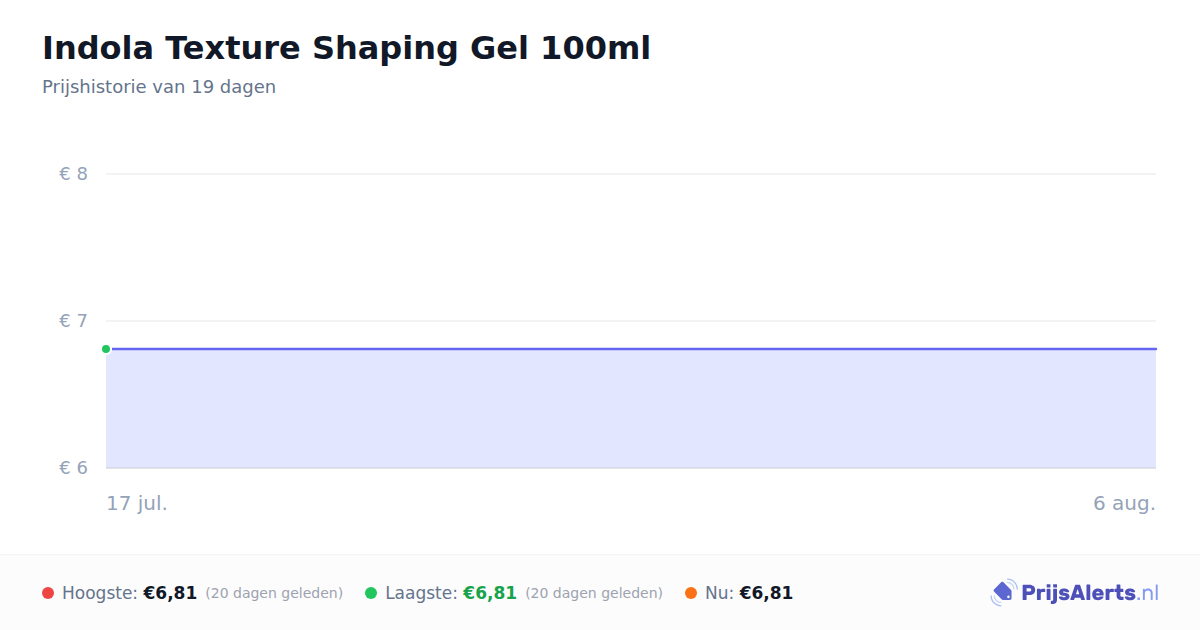Click the 17 jul. date label
1200x630 pixels.
137,503
